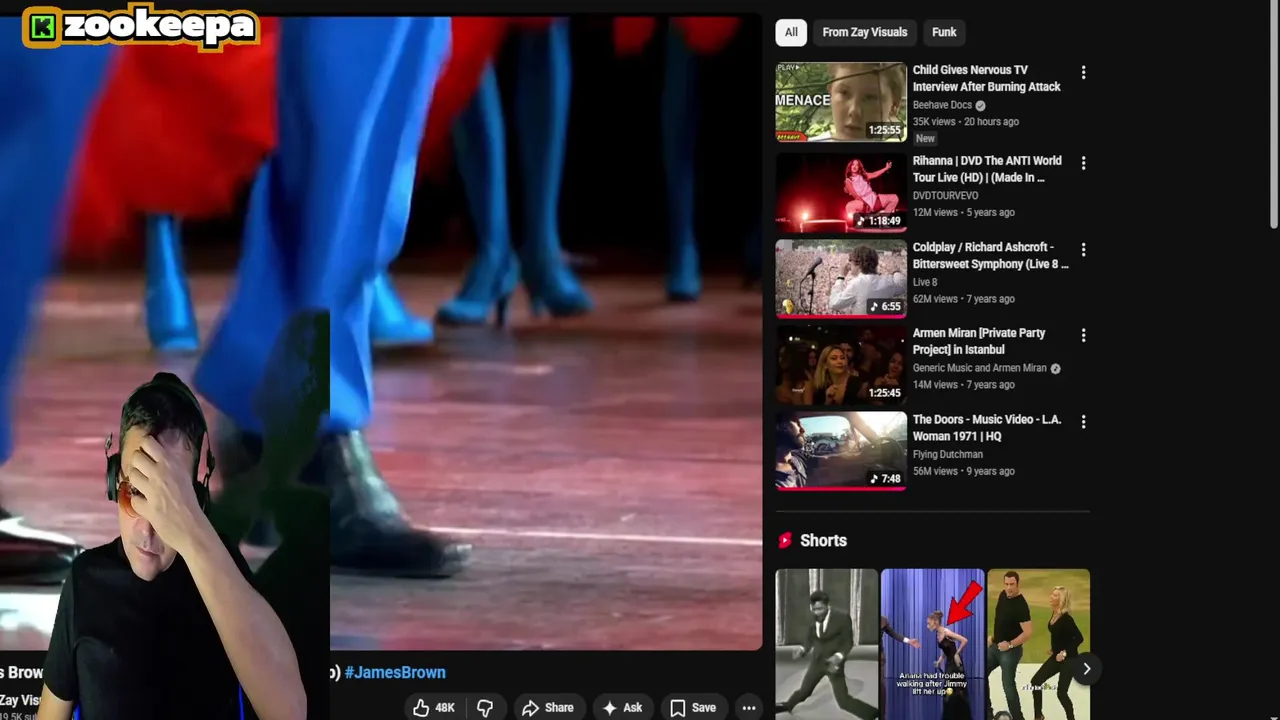This screenshot has height=720, width=1280.
Task: Click verified badge next to Beehave Docs
Action: (x=980, y=105)
